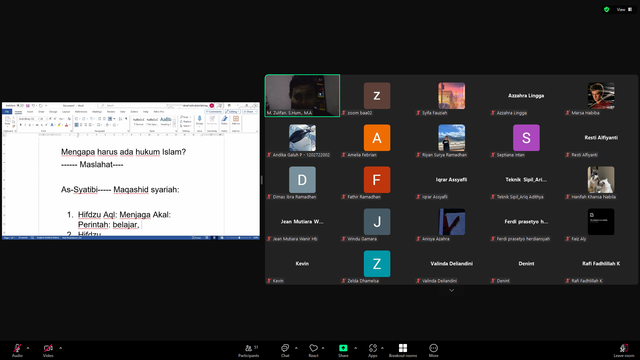Expand chat options caret beside Chat

296,348
